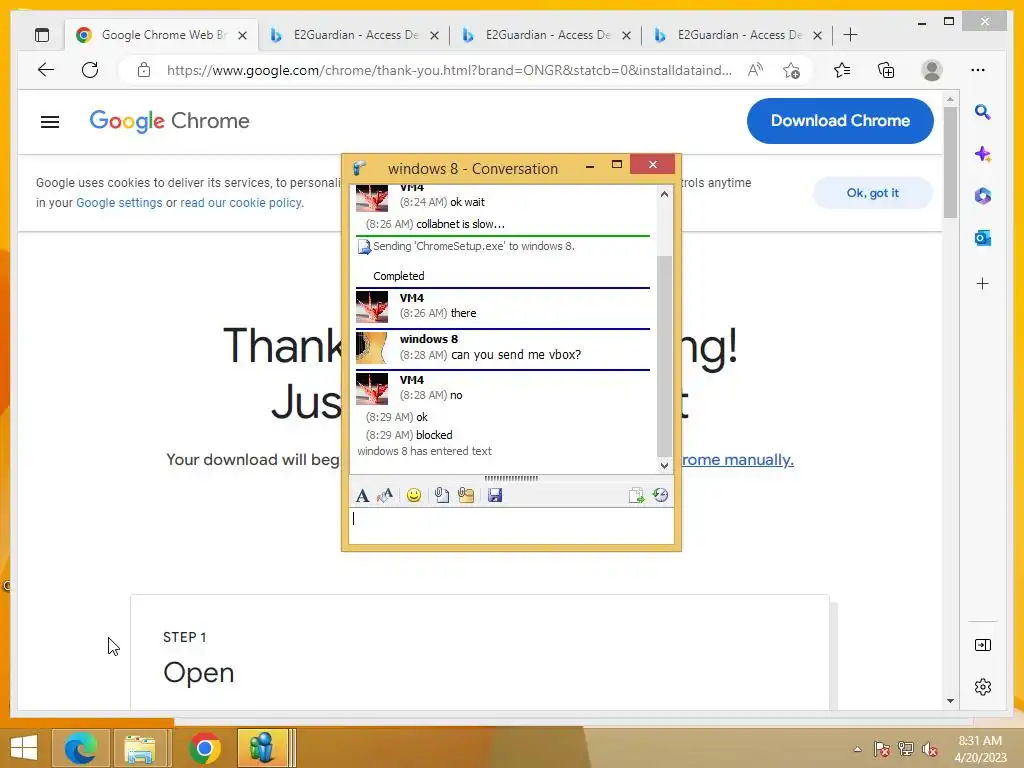
Task: Attach a file with paperclip icon
Action: click(x=441, y=496)
